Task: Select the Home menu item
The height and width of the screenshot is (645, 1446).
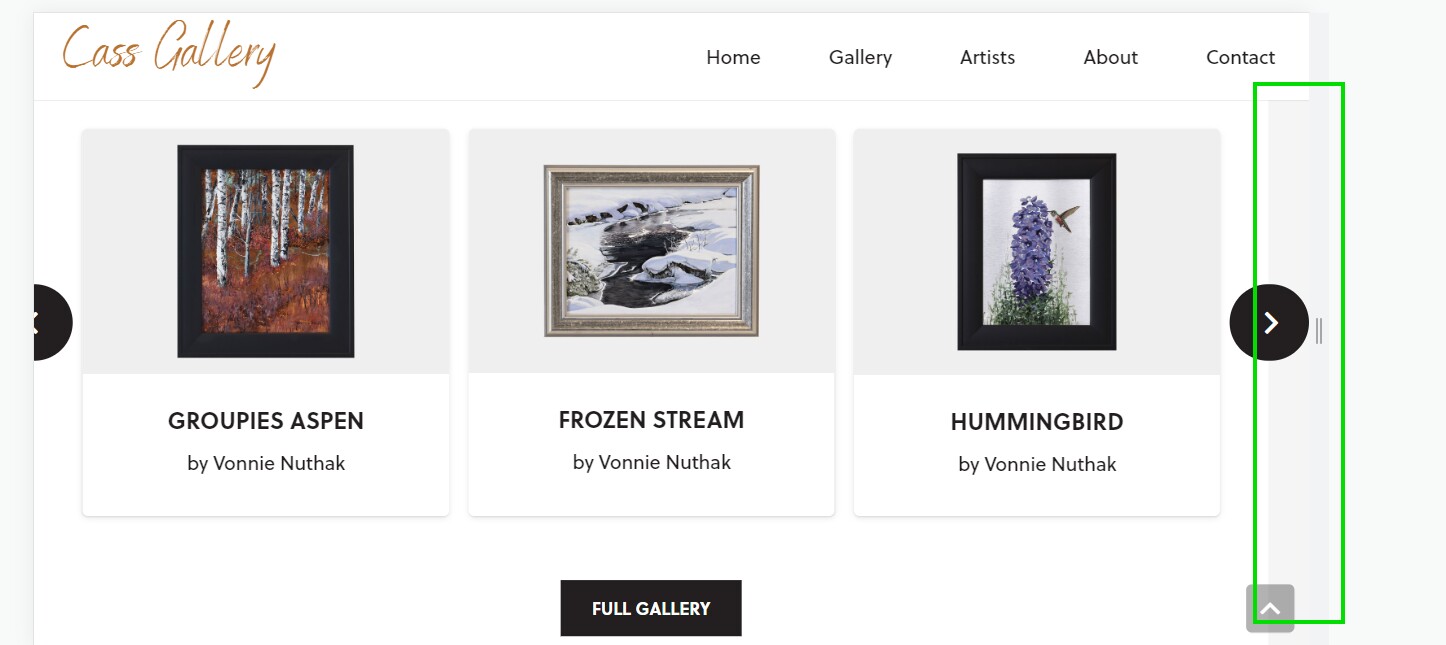Action: pos(733,57)
